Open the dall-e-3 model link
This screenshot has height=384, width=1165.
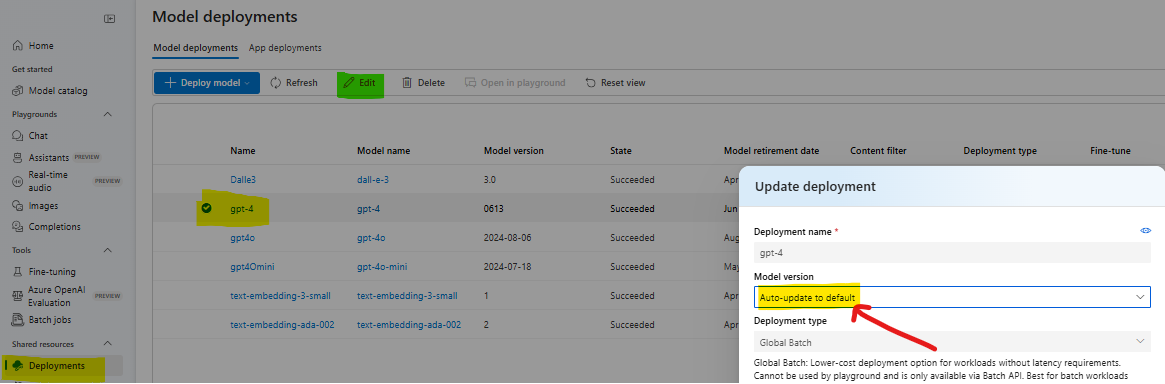[x=373, y=179]
